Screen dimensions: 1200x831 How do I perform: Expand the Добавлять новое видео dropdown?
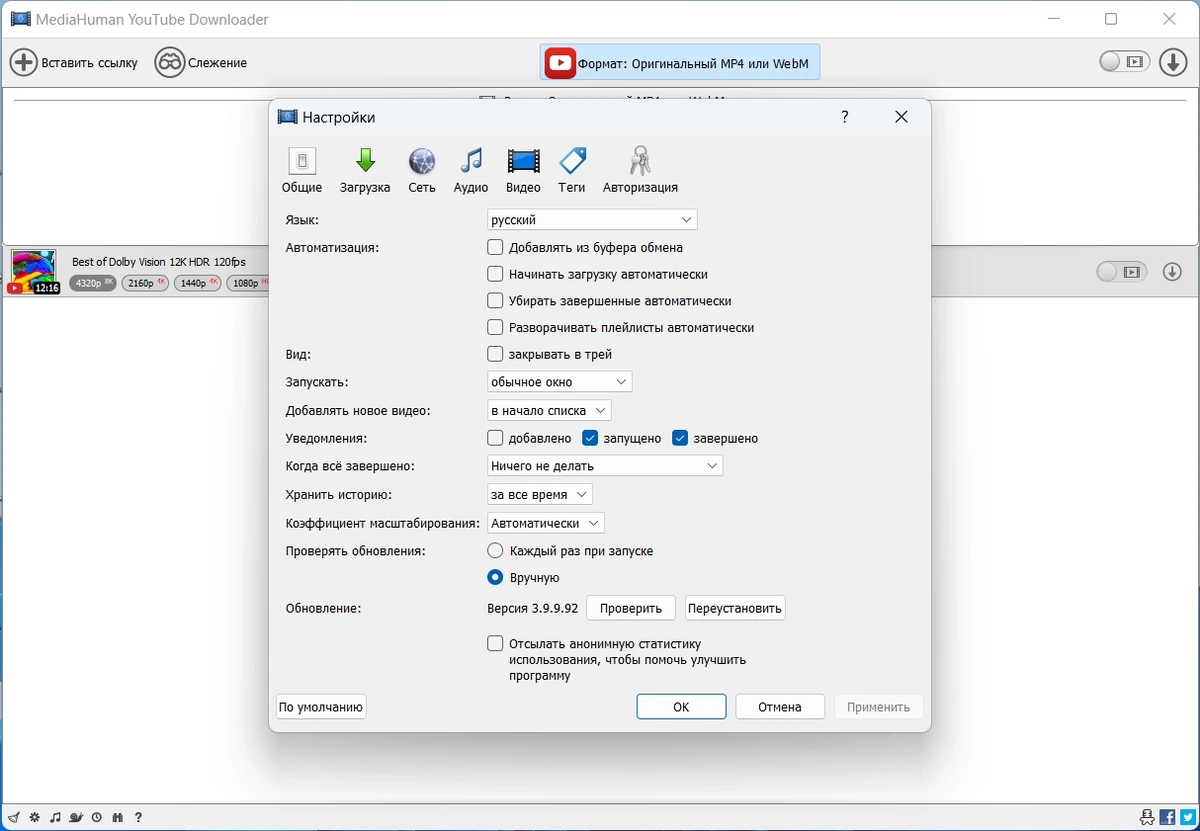coord(549,410)
